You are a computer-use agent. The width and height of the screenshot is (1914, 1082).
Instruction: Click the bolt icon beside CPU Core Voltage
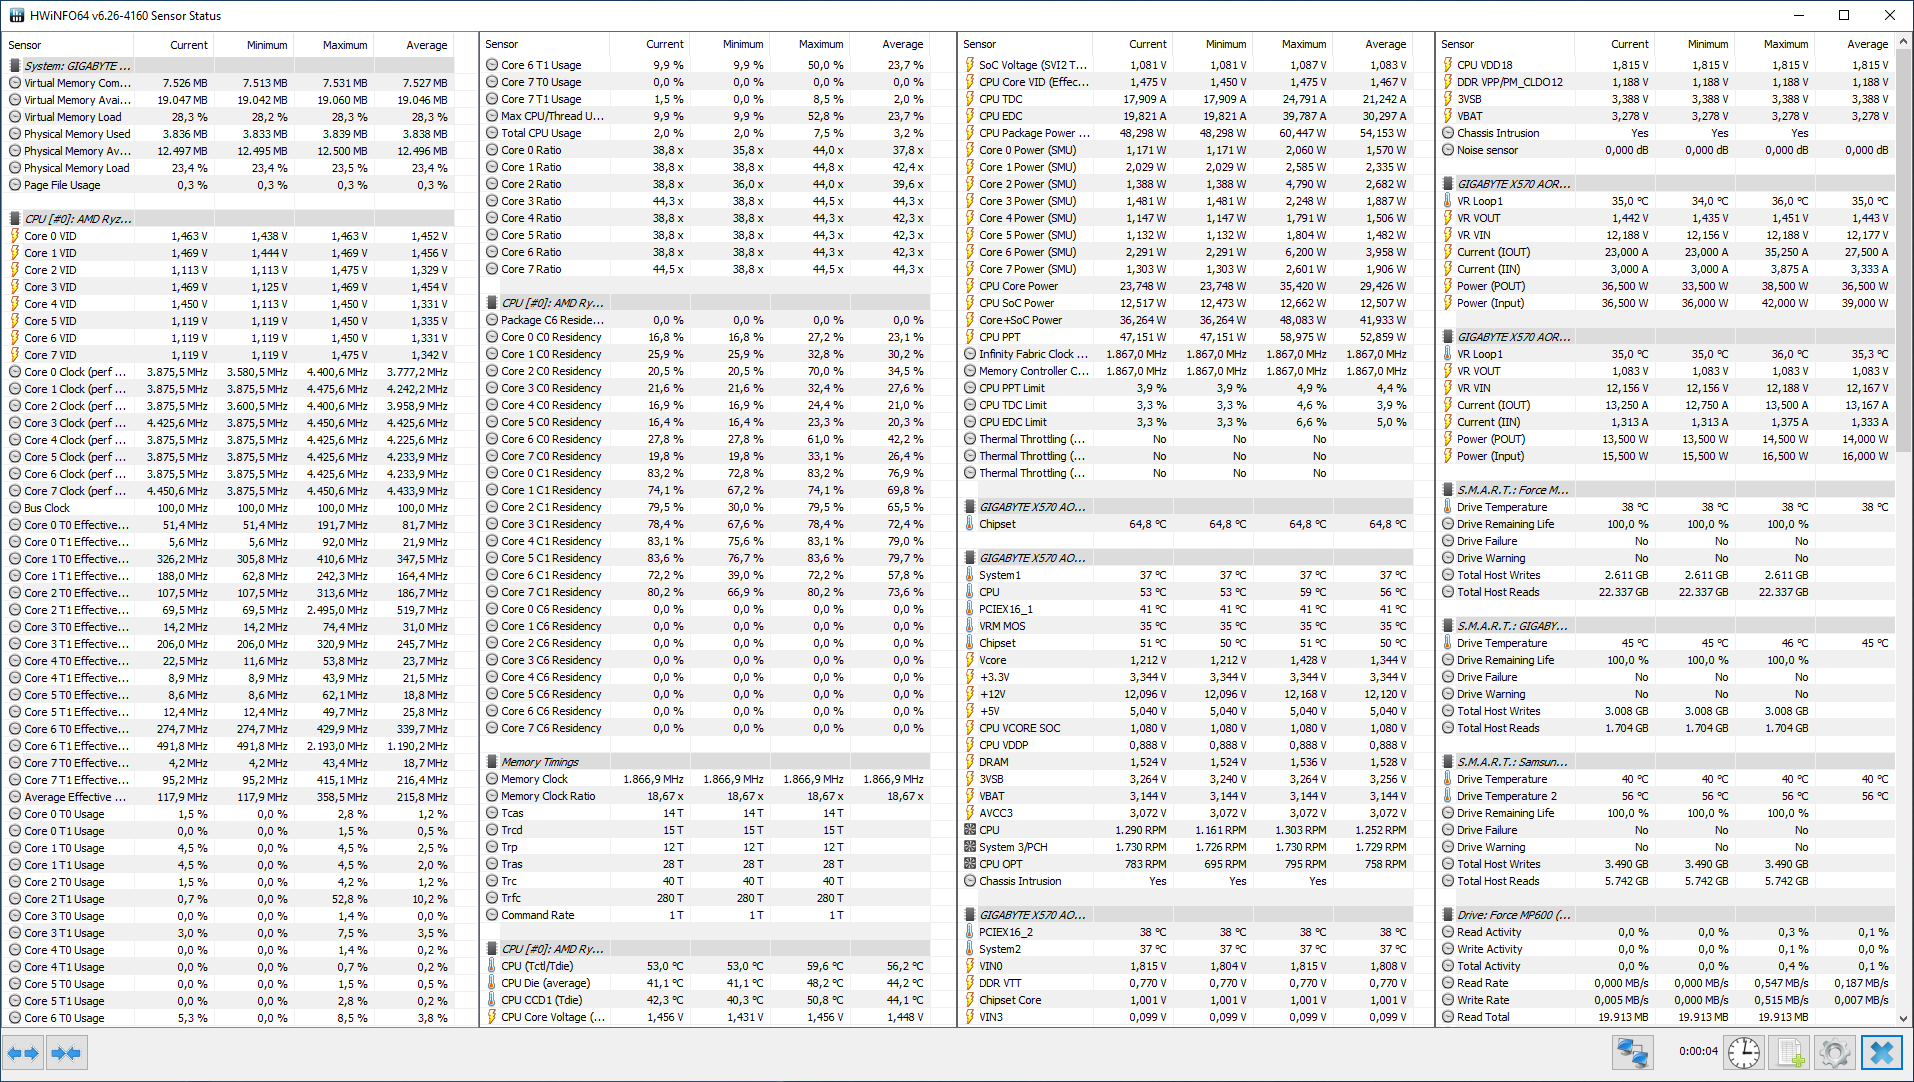[492, 1017]
